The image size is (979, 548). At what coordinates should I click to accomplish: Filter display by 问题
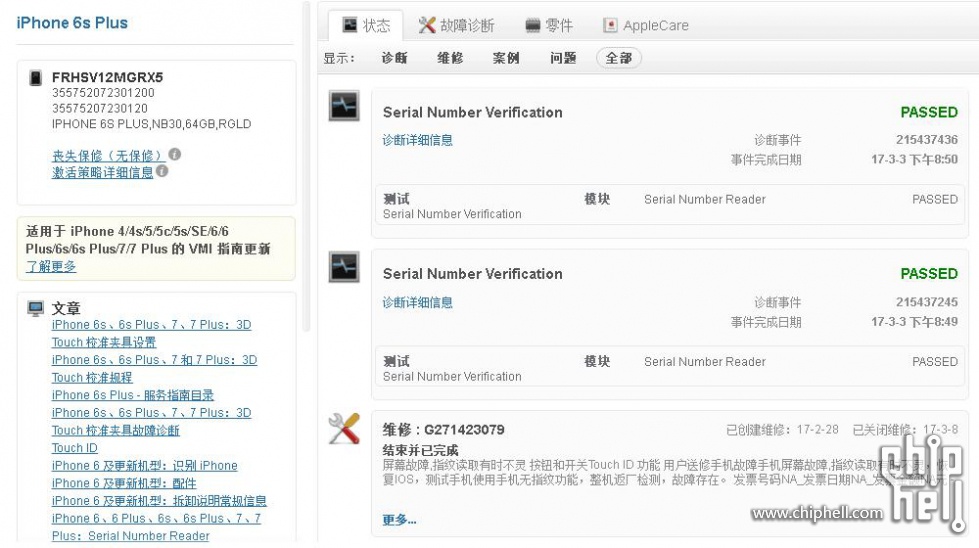coord(563,58)
